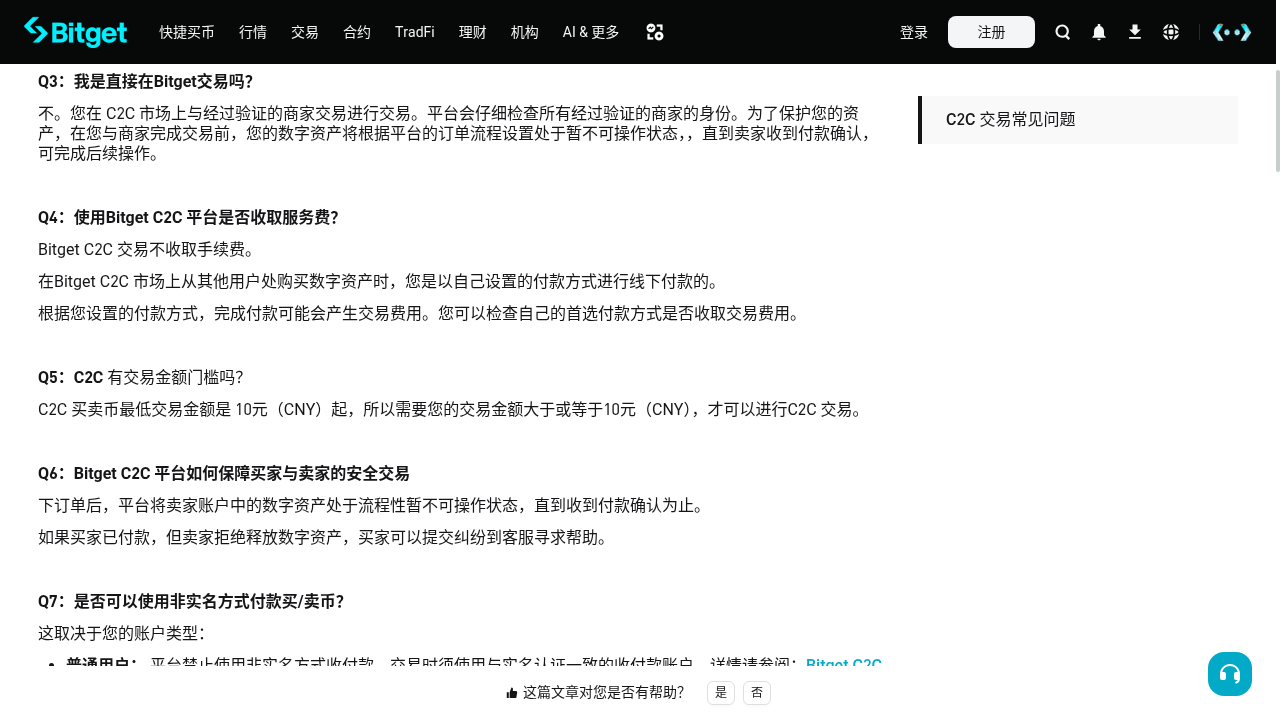This screenshot has width=1280, height=720.
Task: Open the 机构 menu
Action: click(525, 32)
